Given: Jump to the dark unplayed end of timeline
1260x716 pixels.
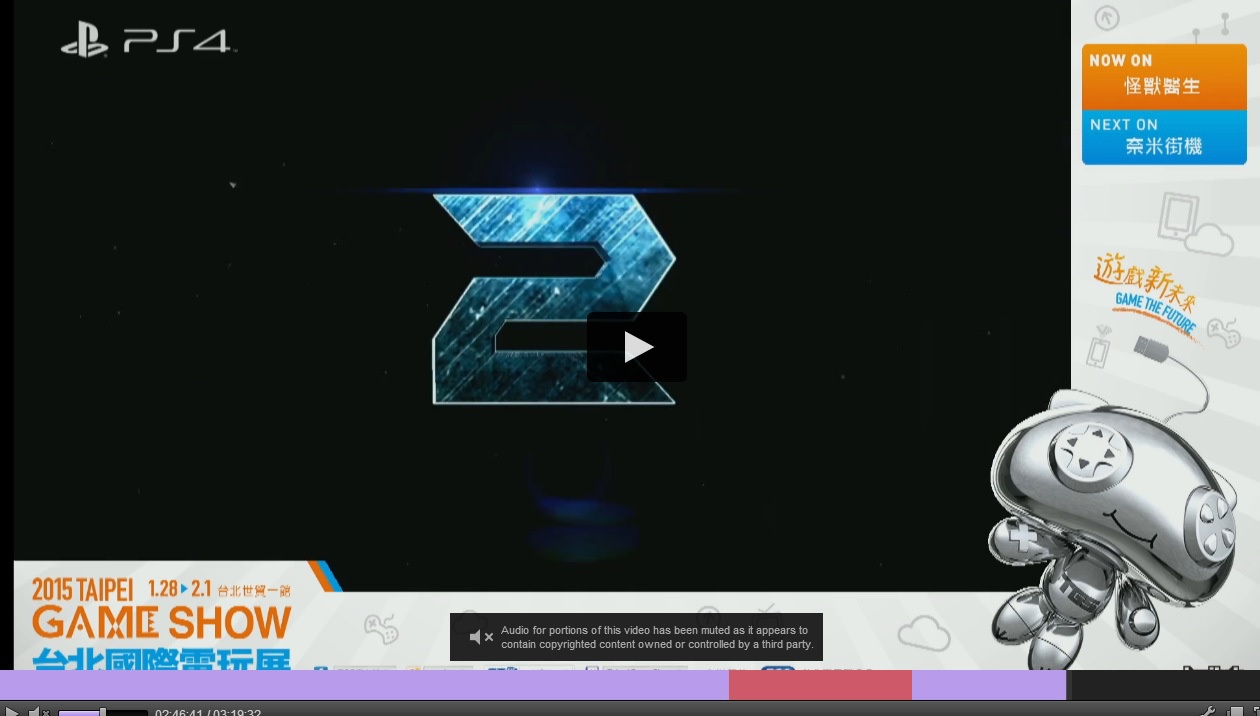Looking at the screenshot, I should point(1165,685).
